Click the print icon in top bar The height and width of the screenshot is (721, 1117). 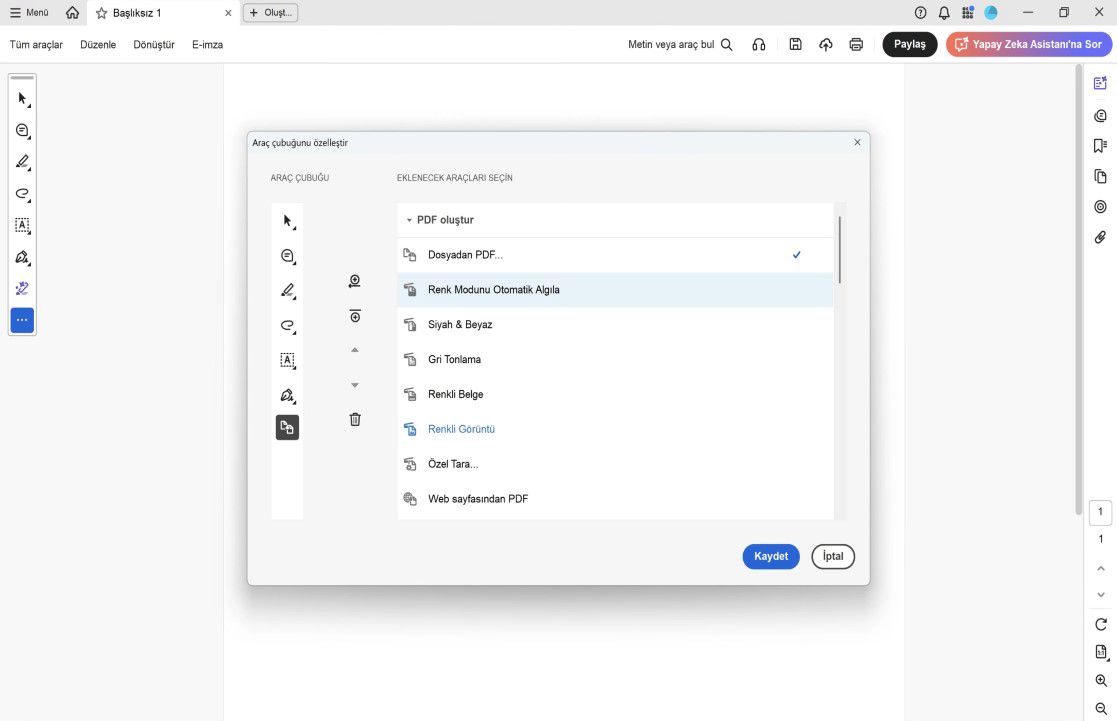pyautogui.click(x=856, y=44)
